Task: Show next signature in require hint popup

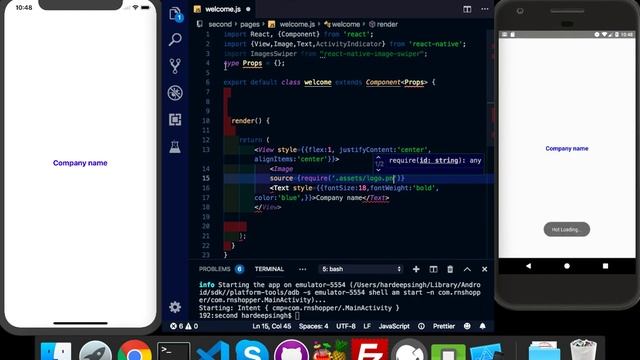Action: 378,171
